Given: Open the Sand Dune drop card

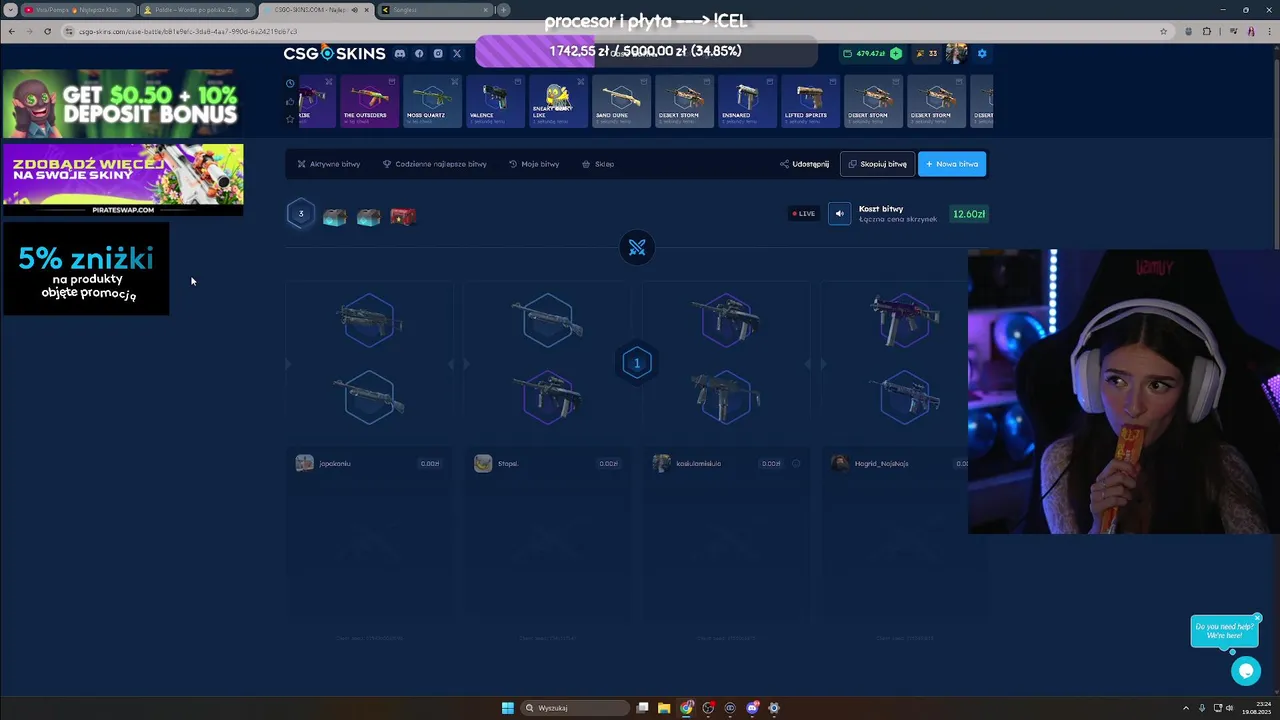Looking at the screenshot, I should pos(621,101).
